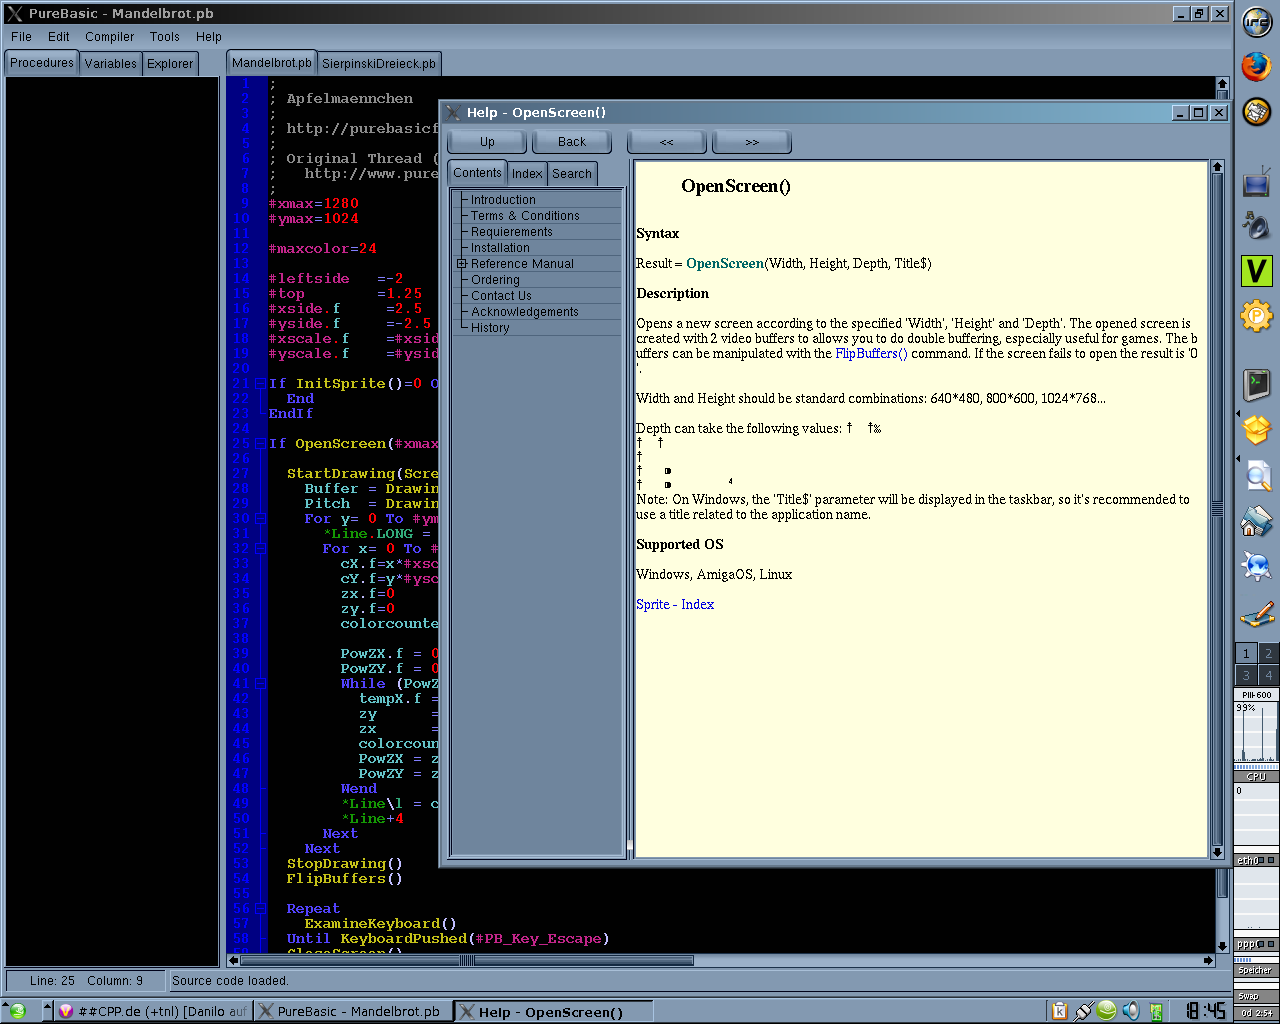The height and width of the screenshot is (1024, 1280).
Task: Click the green start button in taskbar
Action: tap(17, 1011)
